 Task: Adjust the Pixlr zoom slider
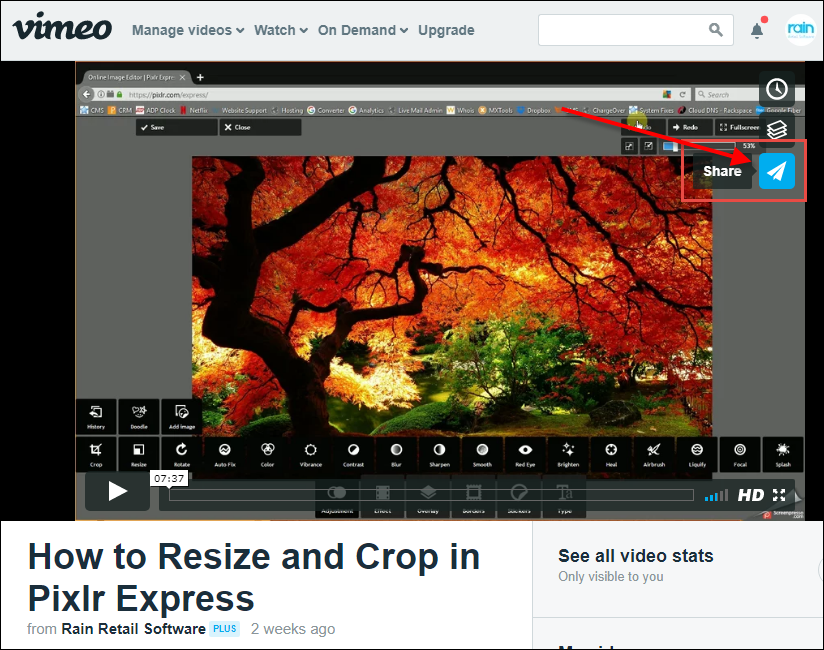699,146
